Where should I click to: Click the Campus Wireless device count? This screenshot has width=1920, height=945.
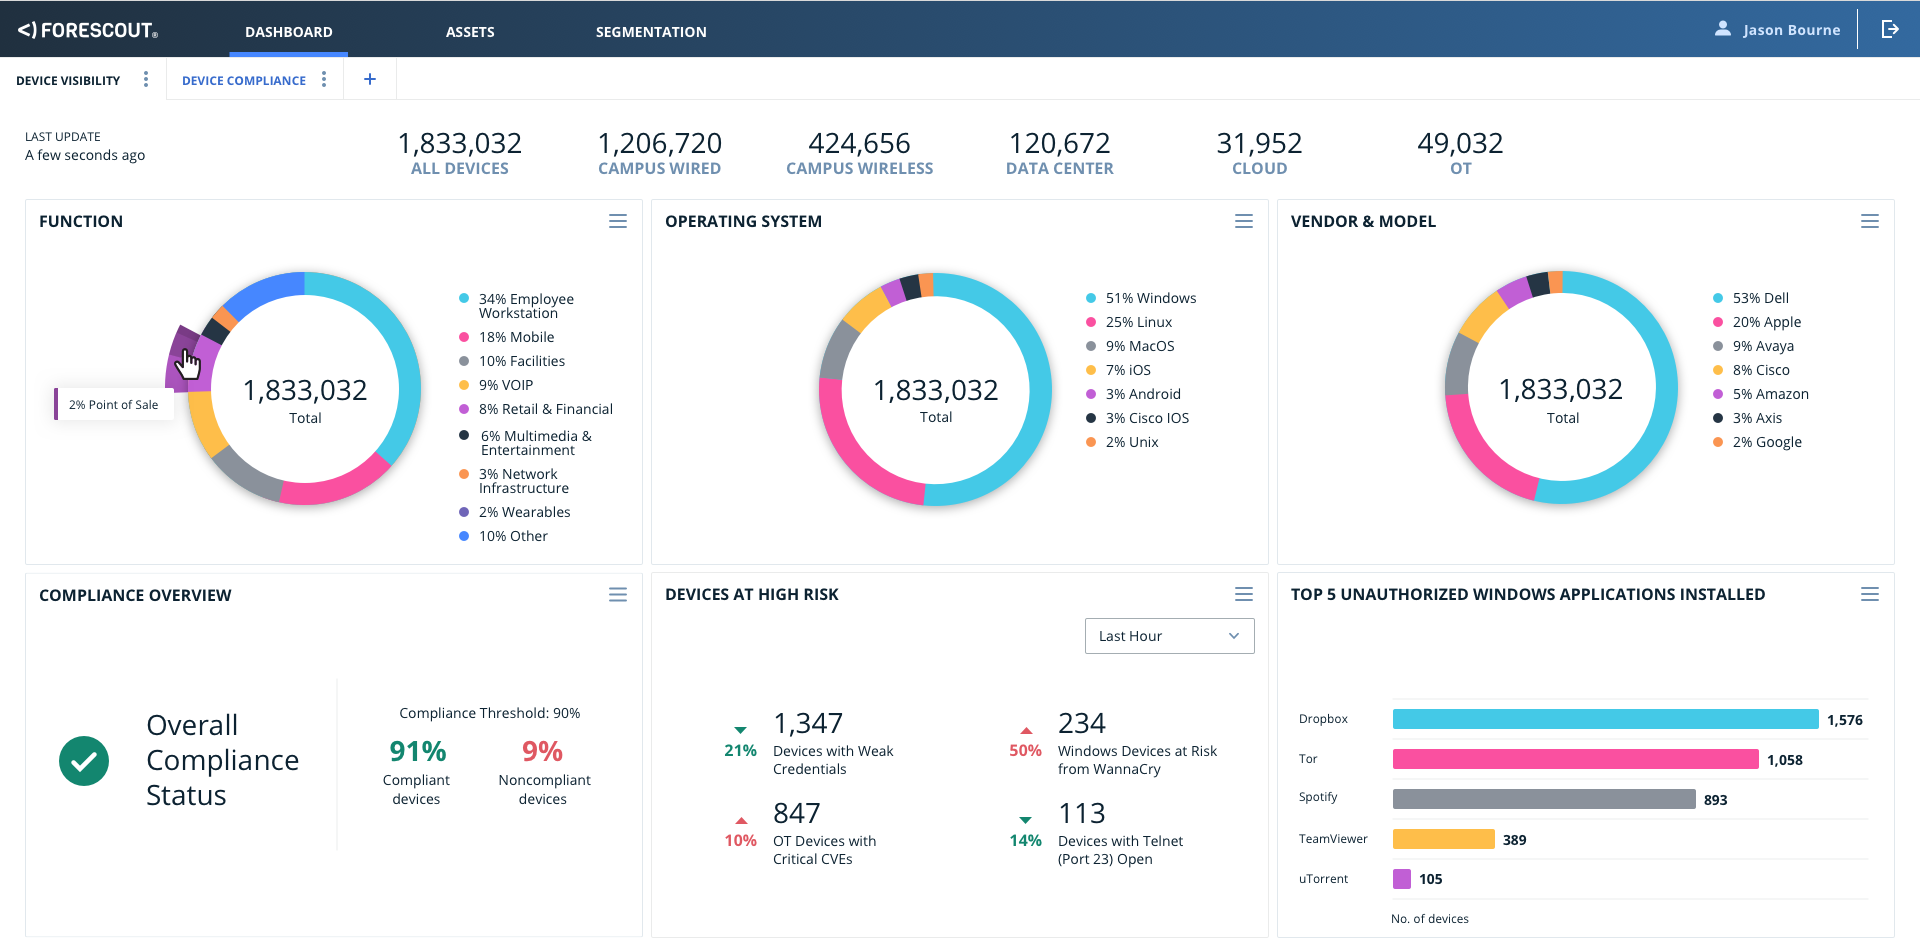tap(859, 154)
